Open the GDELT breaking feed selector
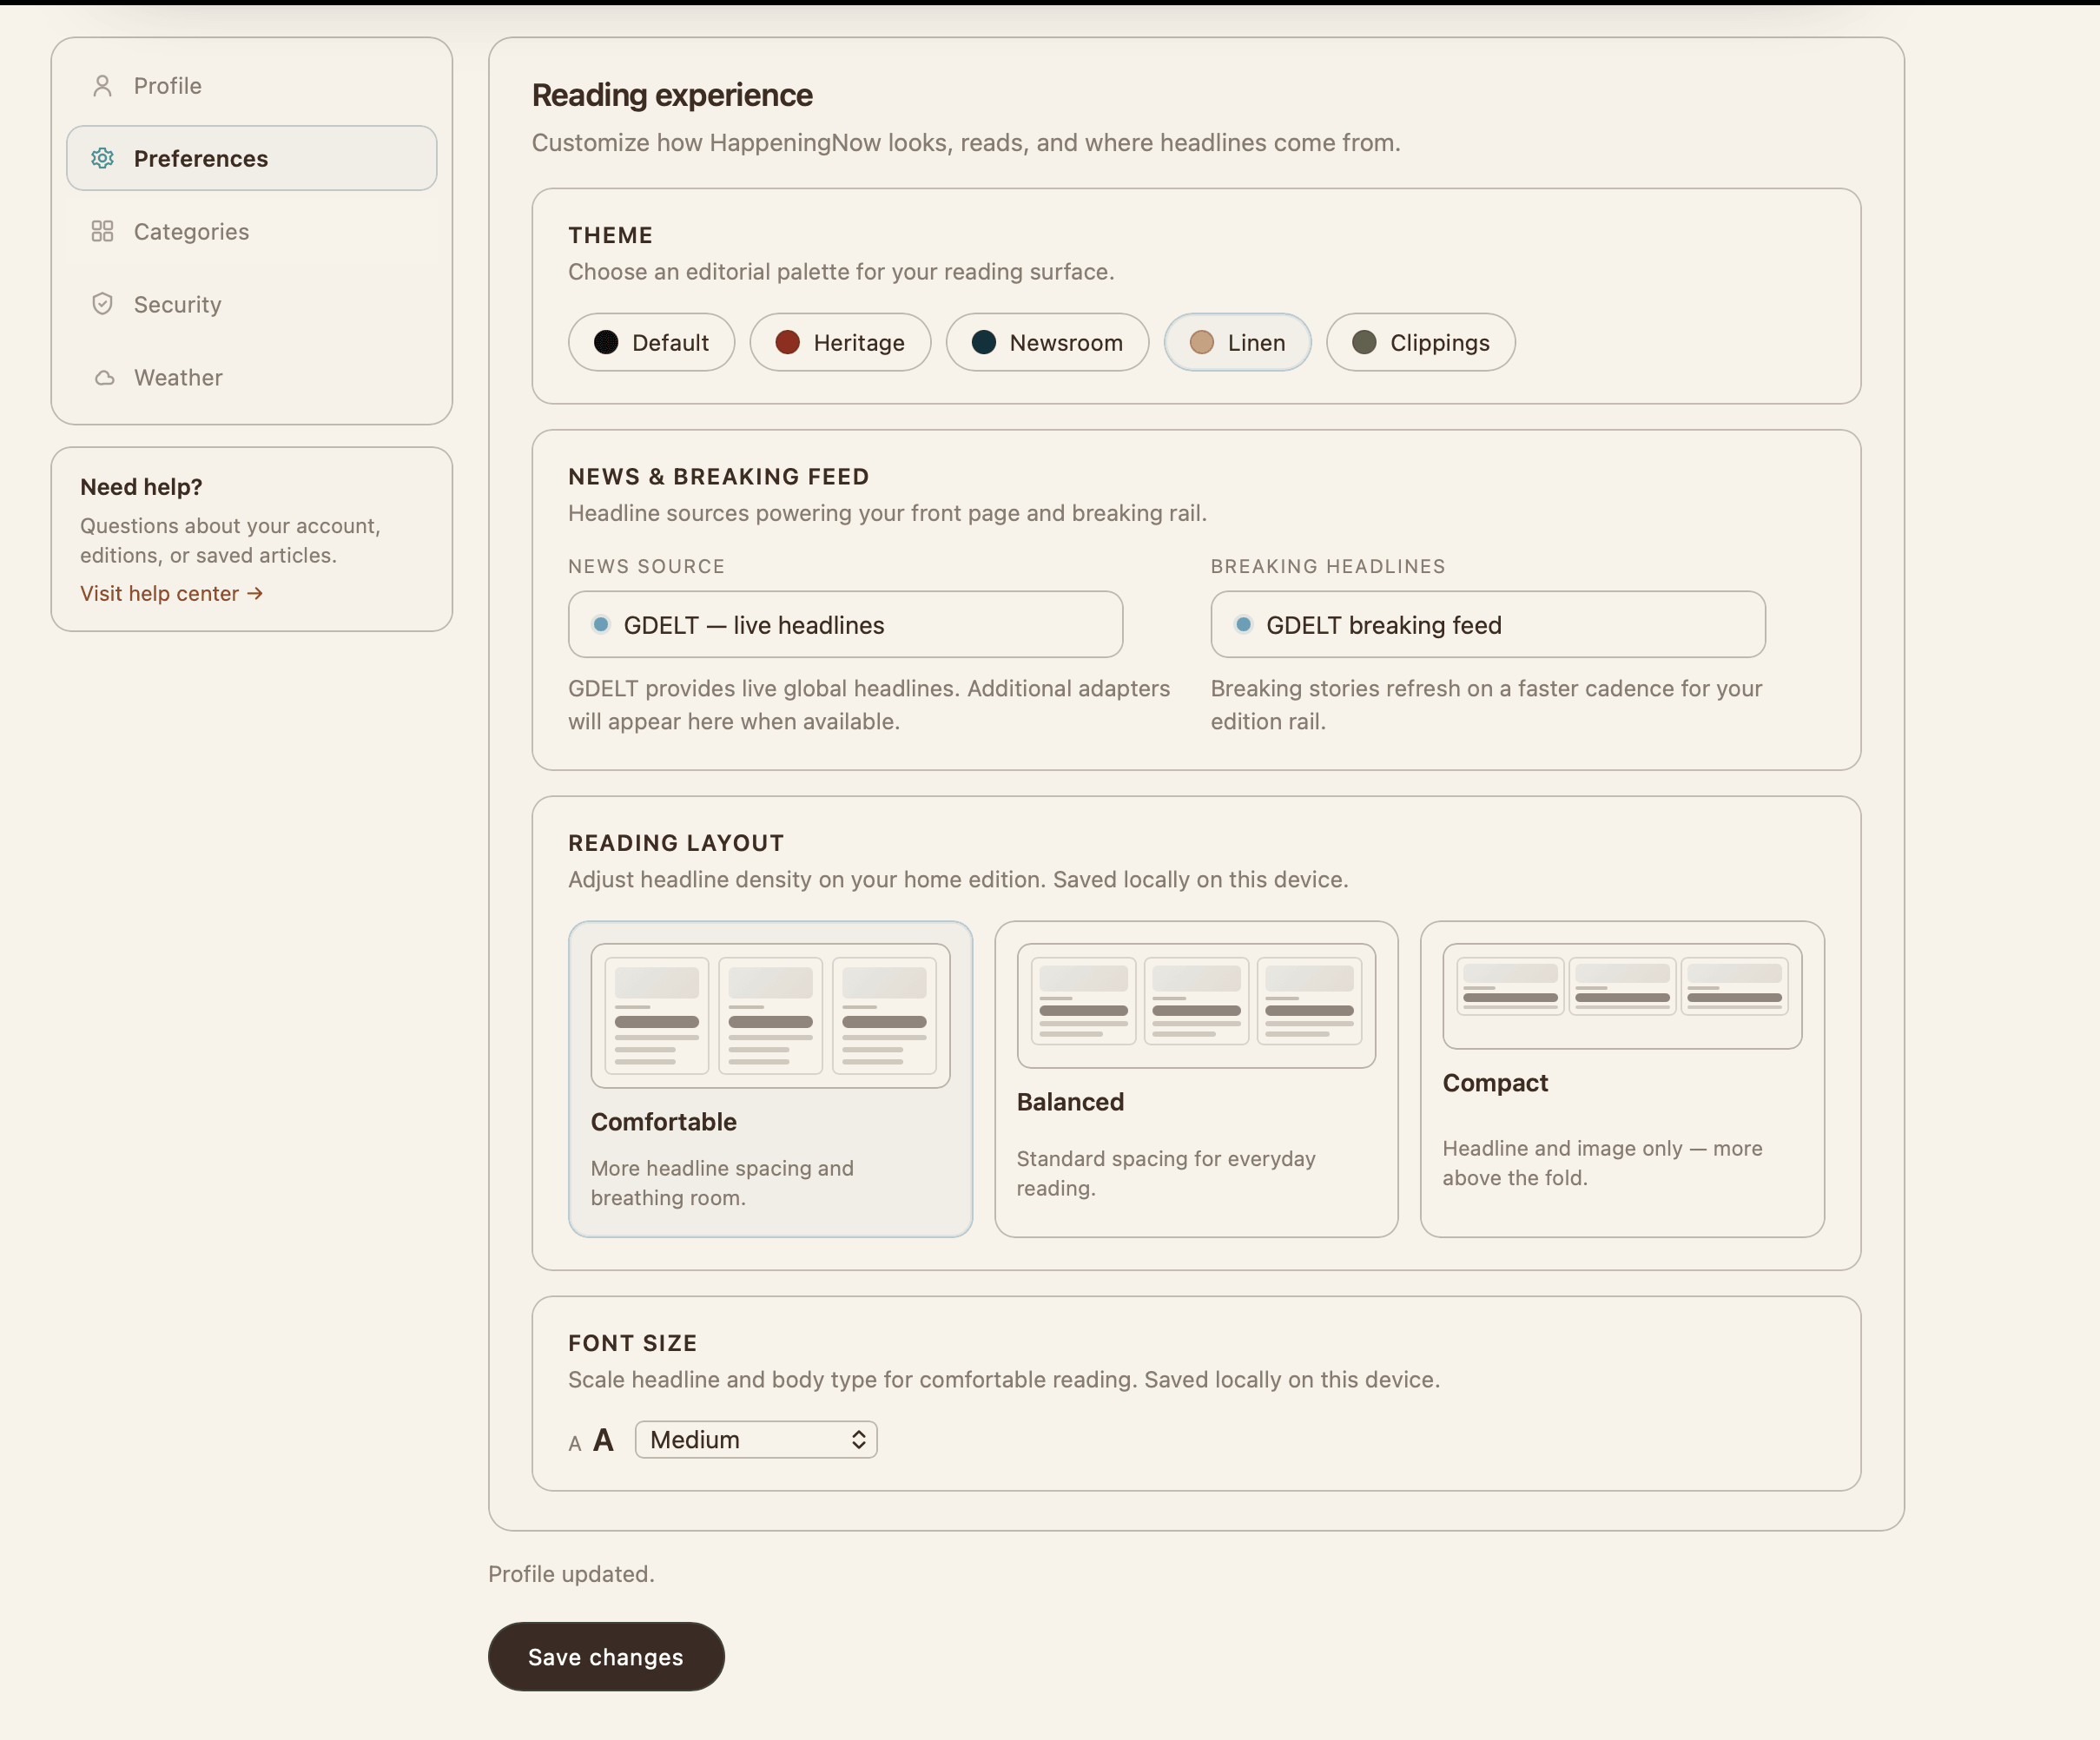Screen dimensions: 2100x1740 1487,625
